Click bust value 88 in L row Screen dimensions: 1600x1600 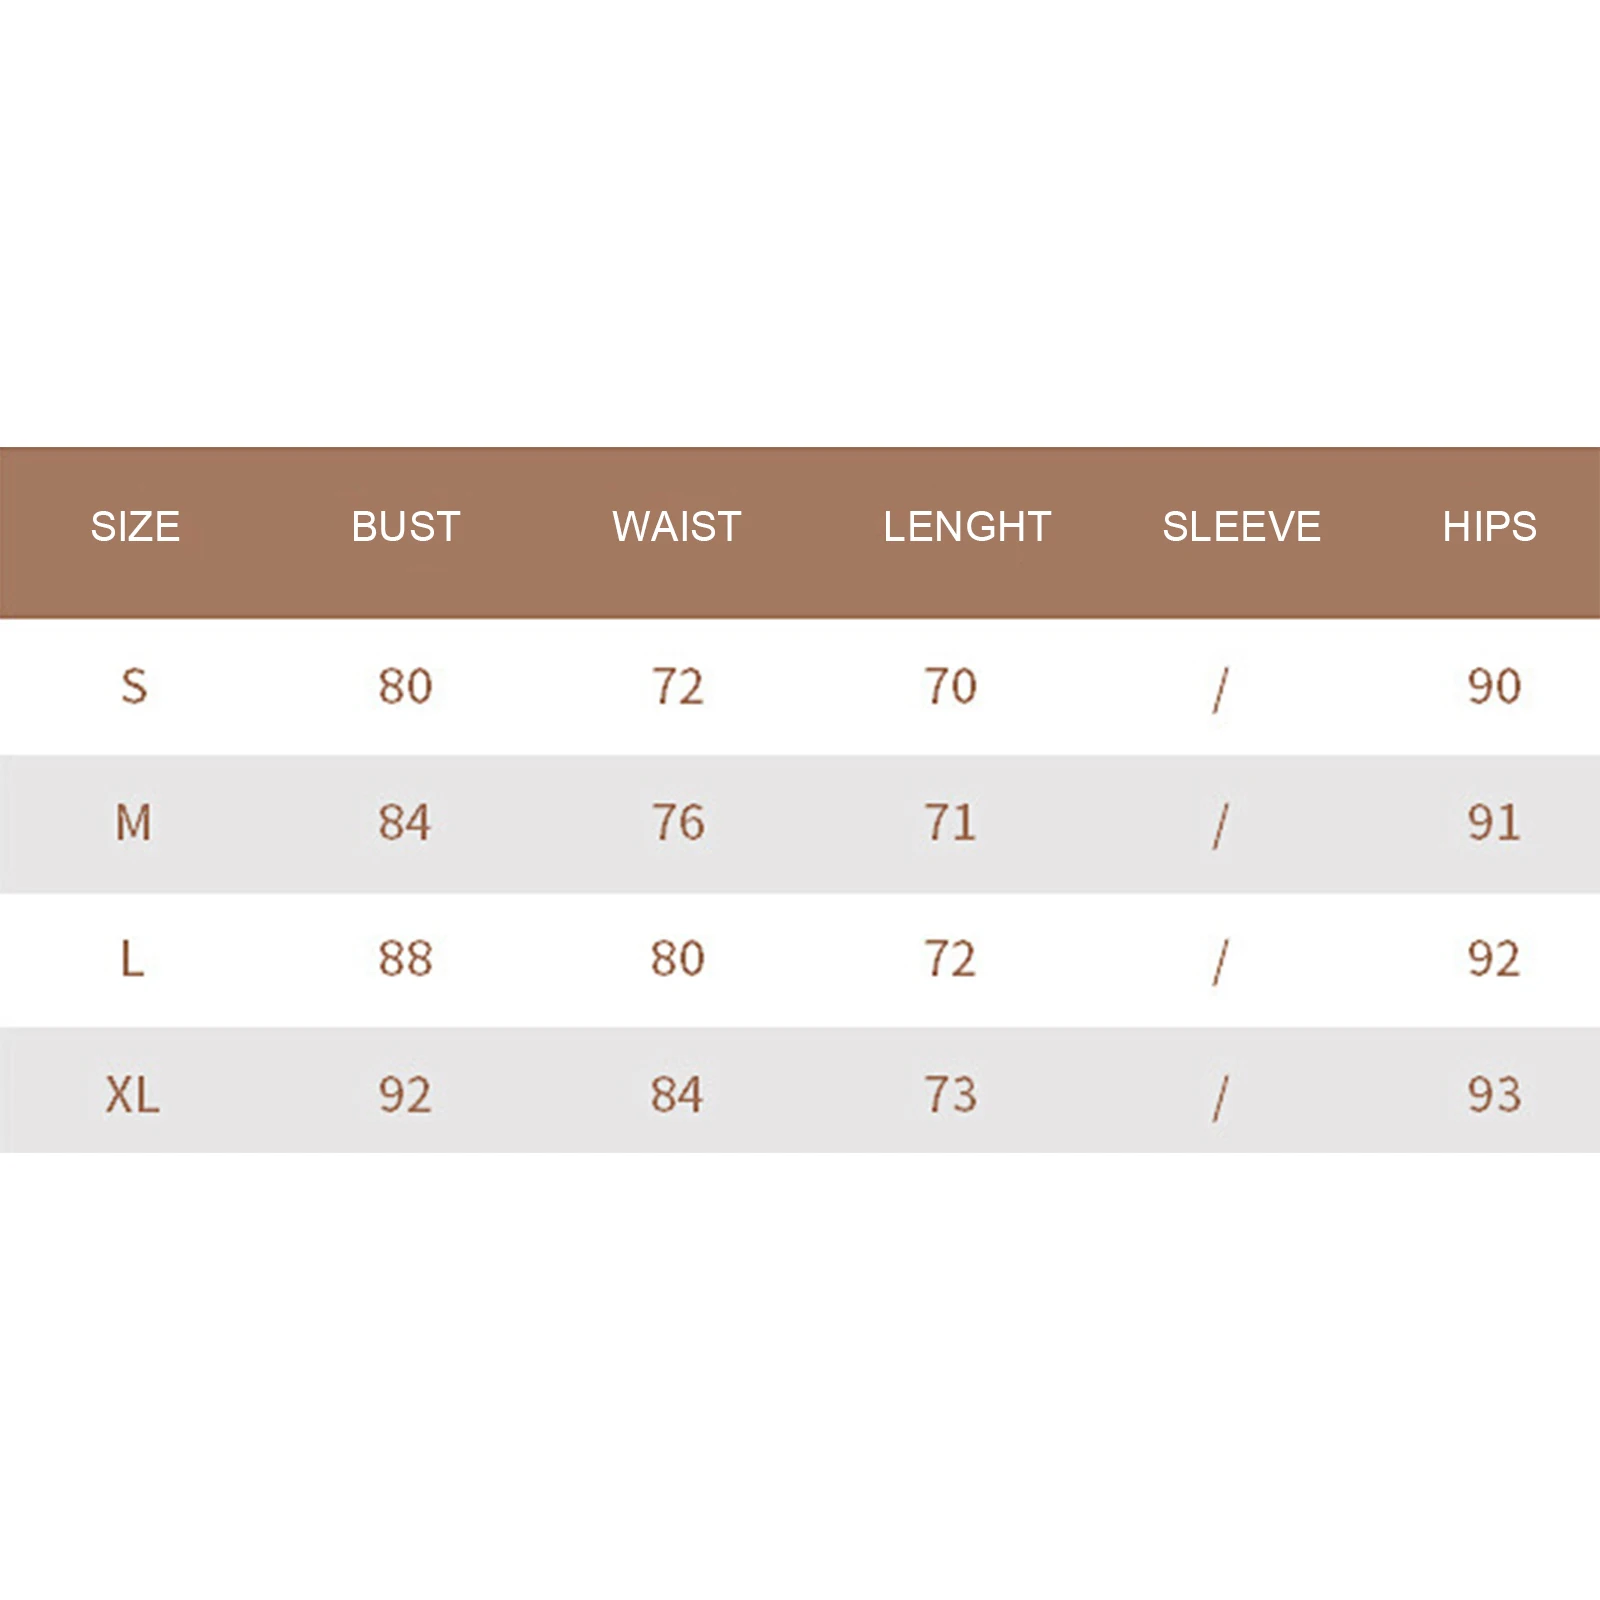(x=405, y=959)
